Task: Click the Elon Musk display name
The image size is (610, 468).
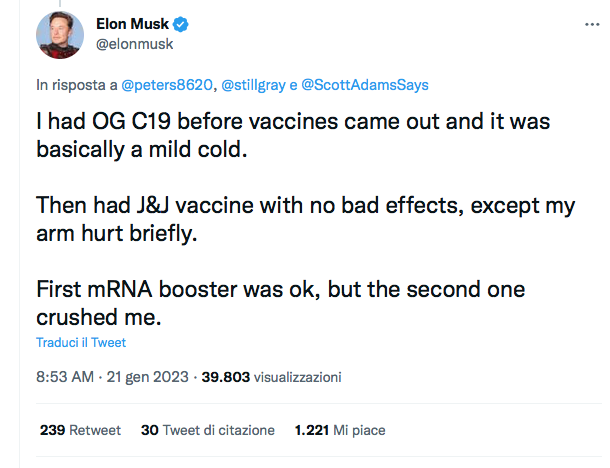Action: coord(134,24)
